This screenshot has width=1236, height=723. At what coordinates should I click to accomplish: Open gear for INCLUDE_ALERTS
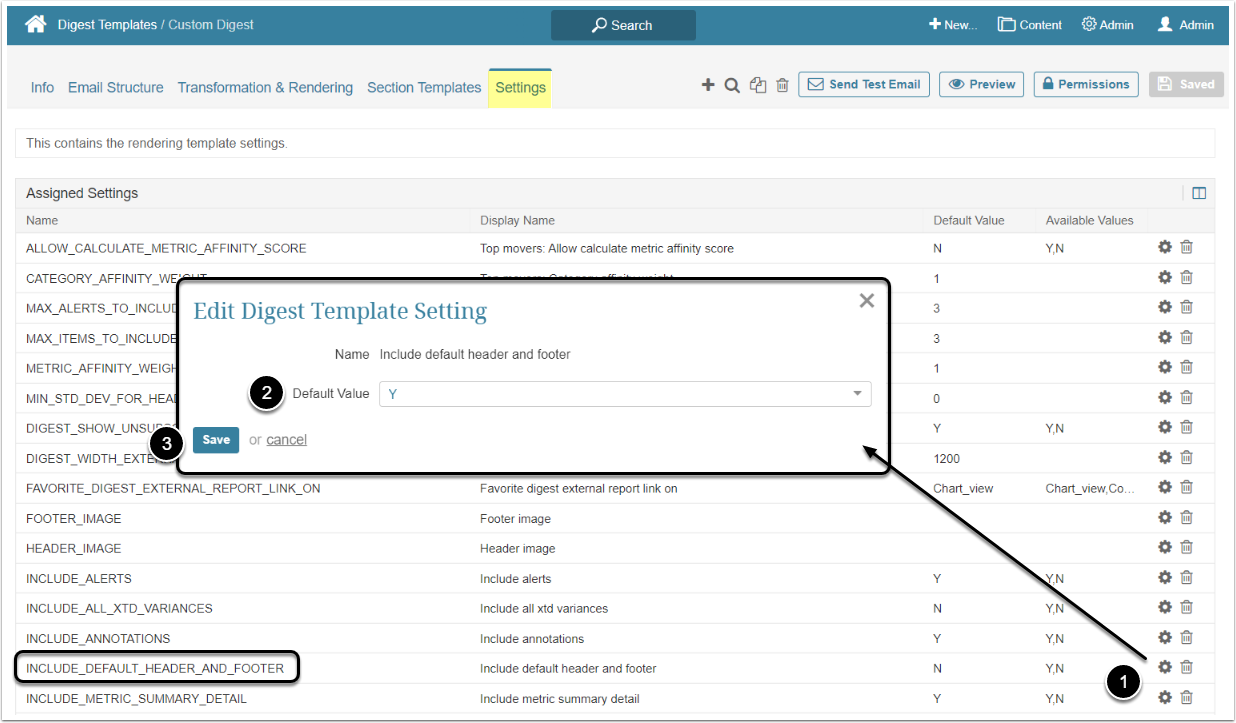pos(1165,577)
